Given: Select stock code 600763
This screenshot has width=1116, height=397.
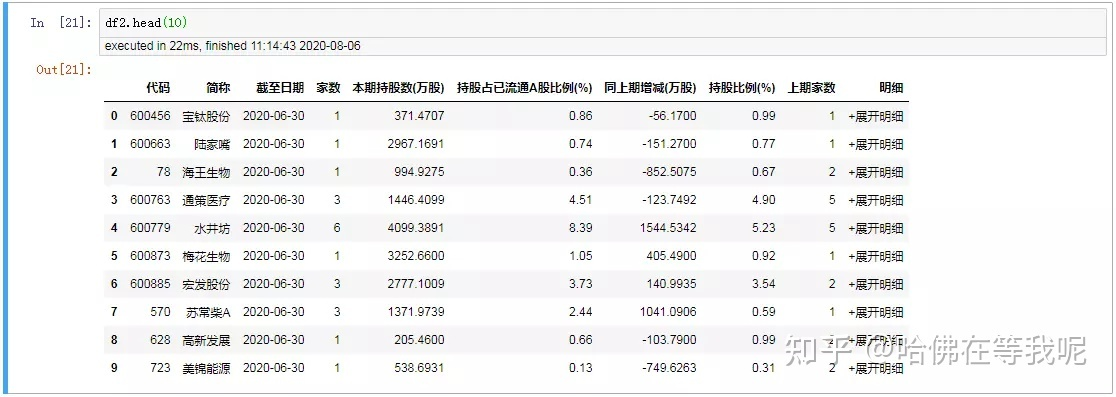Looking at the screenshot, I should (x=150, y=200).
